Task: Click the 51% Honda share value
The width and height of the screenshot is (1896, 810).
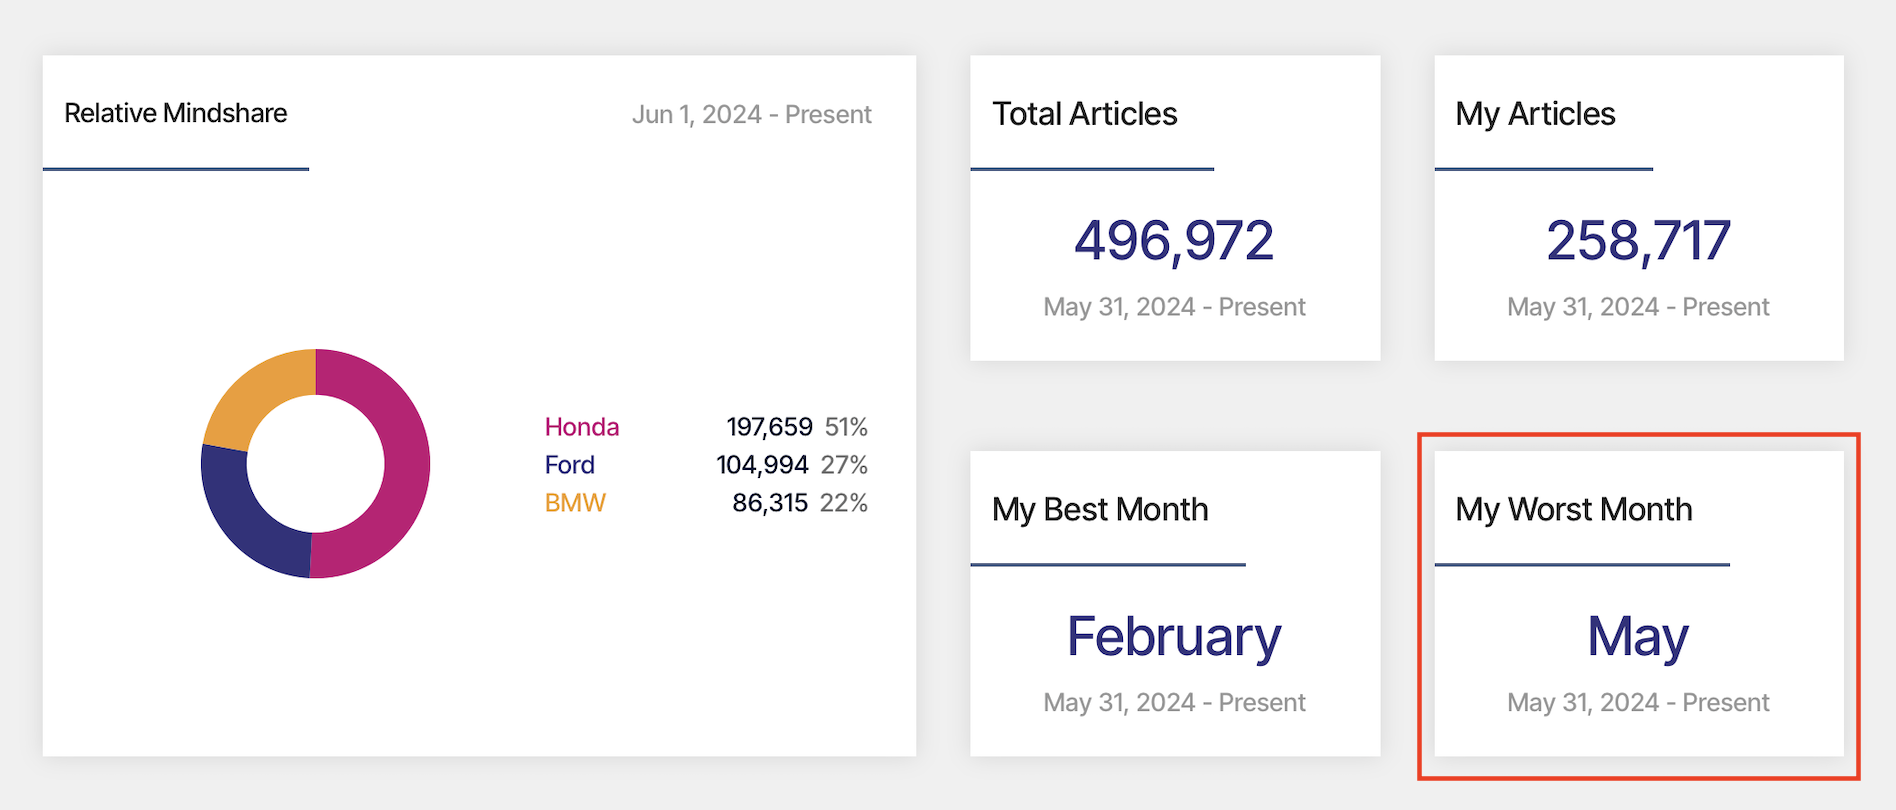Action: tap(846, 427)
